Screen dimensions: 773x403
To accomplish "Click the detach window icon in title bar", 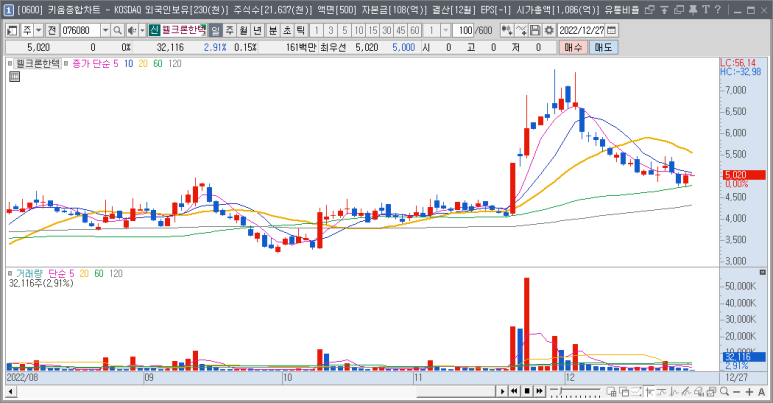I will point(650,9).
